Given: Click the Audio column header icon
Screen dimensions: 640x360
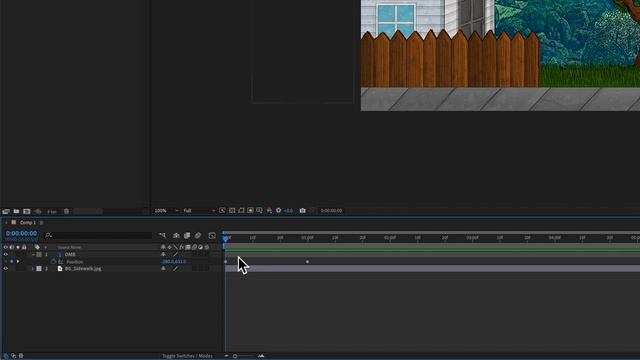Looking at the screenshot, I should point(11,247).
